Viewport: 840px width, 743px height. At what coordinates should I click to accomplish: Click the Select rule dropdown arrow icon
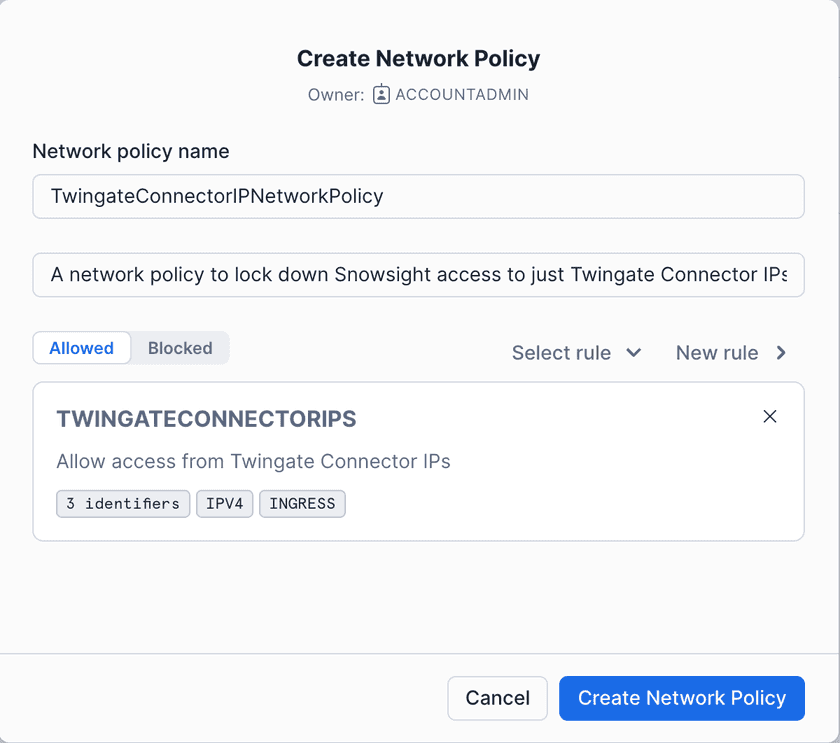[x=634, y=353]
